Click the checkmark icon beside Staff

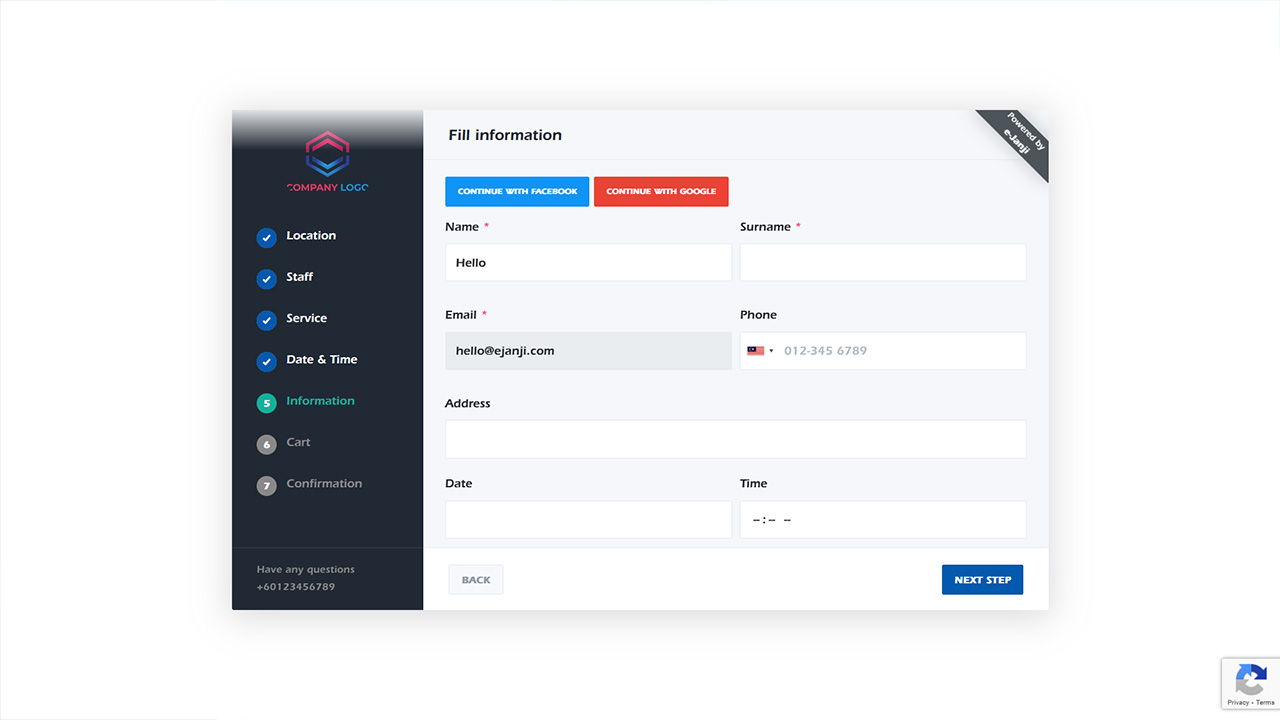pos(266,278)
